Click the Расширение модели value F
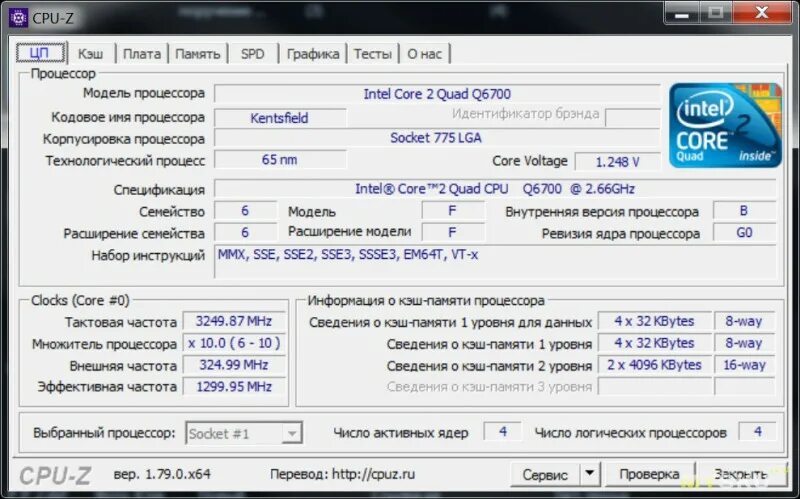 click(453, 233)
